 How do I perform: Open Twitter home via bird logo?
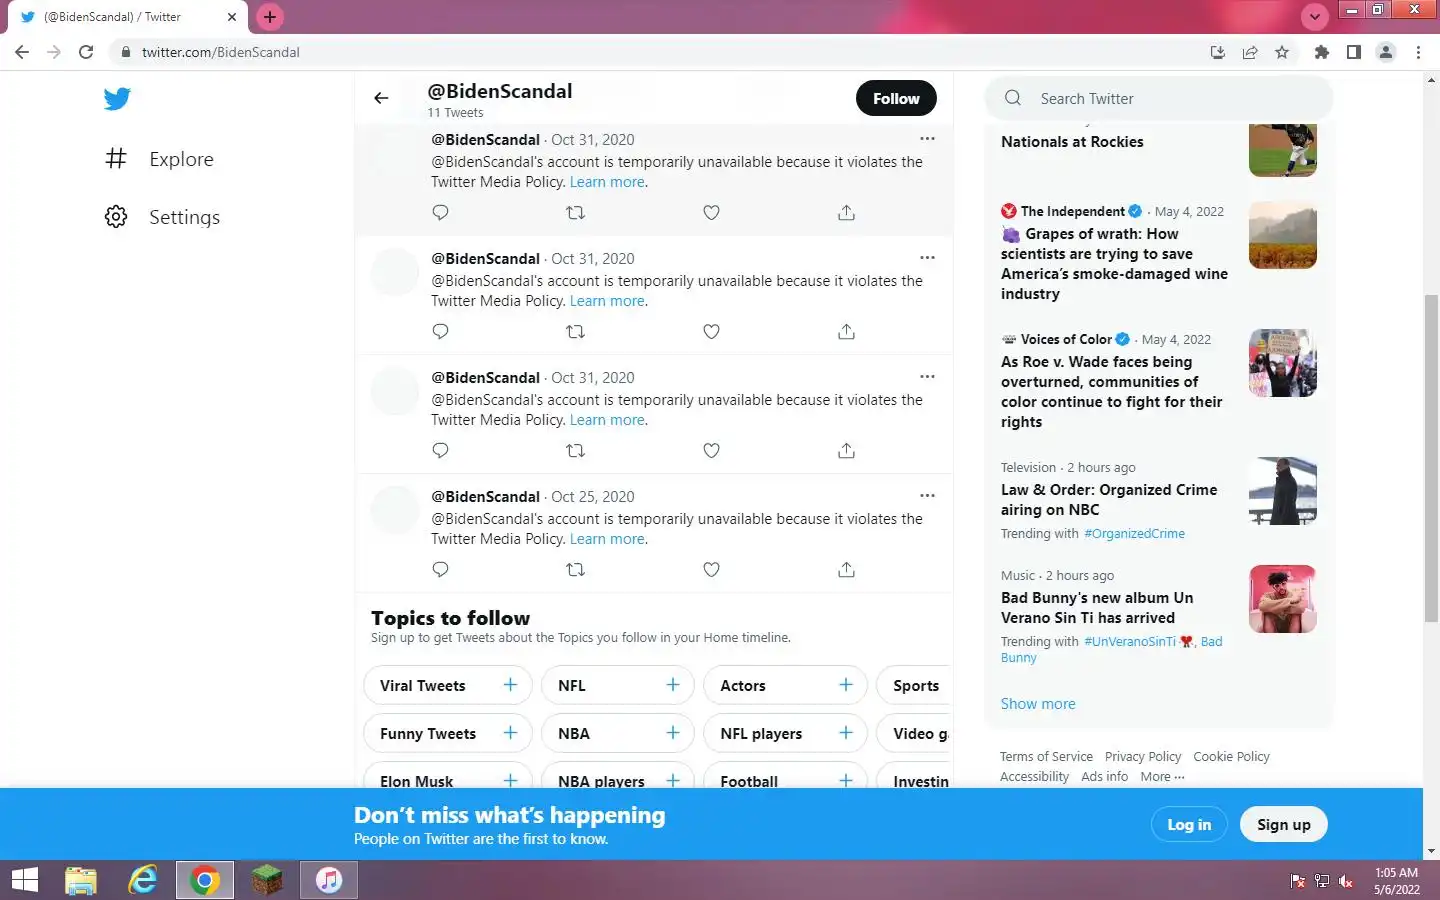117,98
